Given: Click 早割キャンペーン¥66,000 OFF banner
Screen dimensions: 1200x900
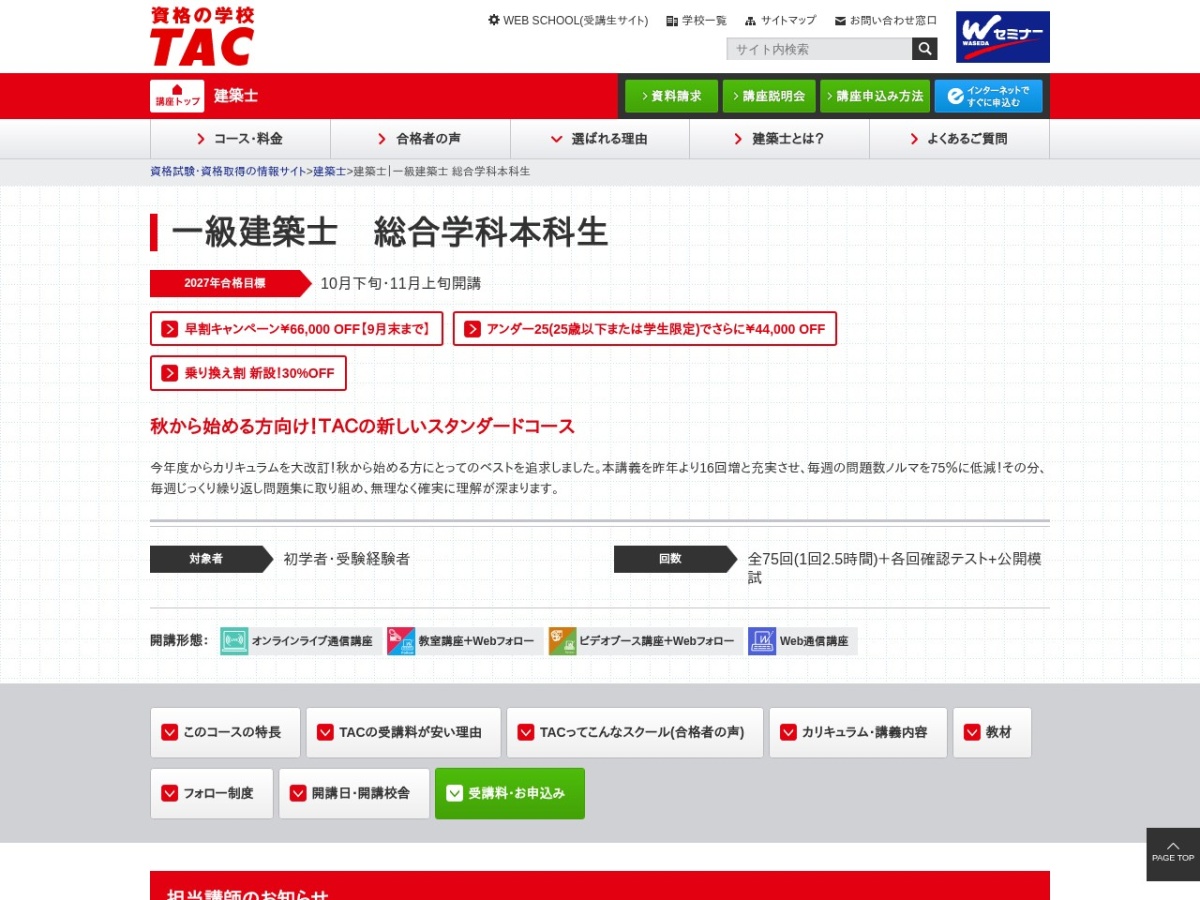Looking at the screenshot, I should pos(296,329).
